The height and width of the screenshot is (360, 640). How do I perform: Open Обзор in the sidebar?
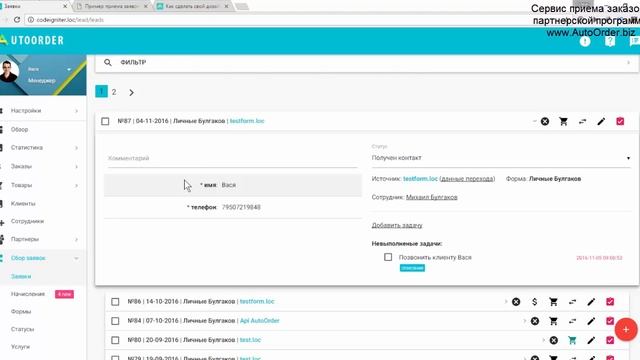coord(20,129)
